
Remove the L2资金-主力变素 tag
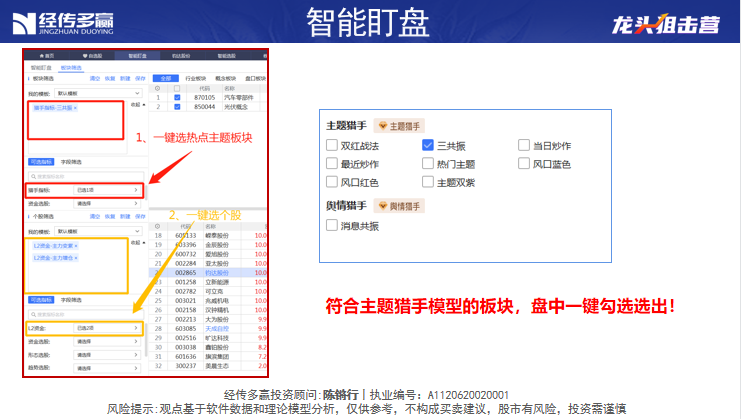pos(76,246)
